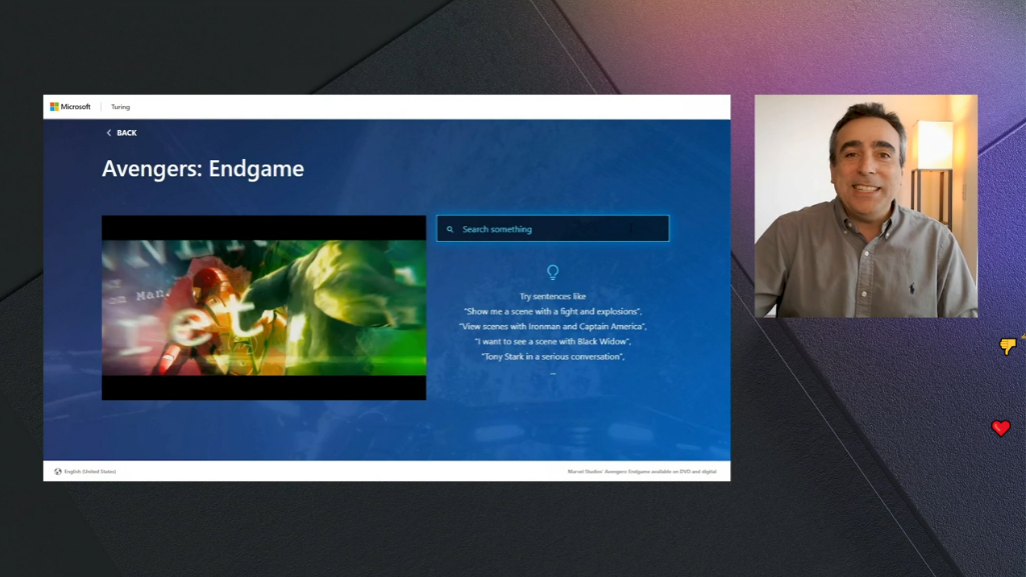Image resolution: width=1026 pixels, height=577 pixels.
Task: Select suggestion about Ironman and Captain America
Action: coord(553,326)
